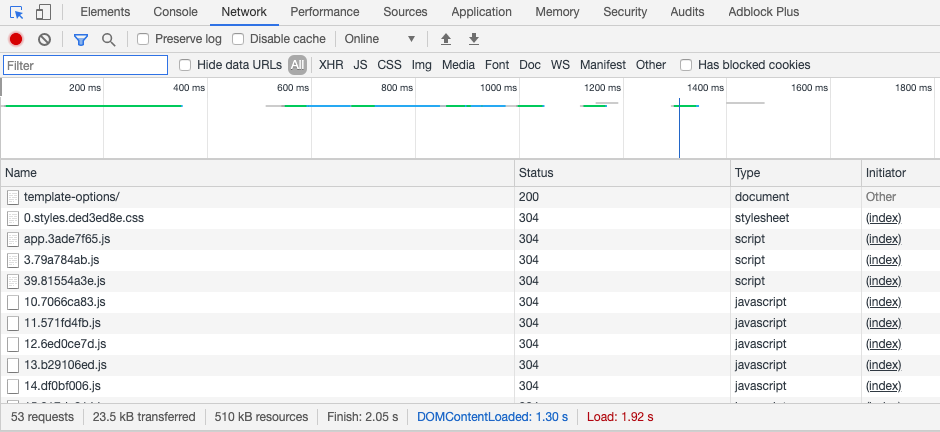Image resolution: width=940 pixels, height=432 pixels.
Task: Open the Adblock Plus tab
Action: coord(764,12)
